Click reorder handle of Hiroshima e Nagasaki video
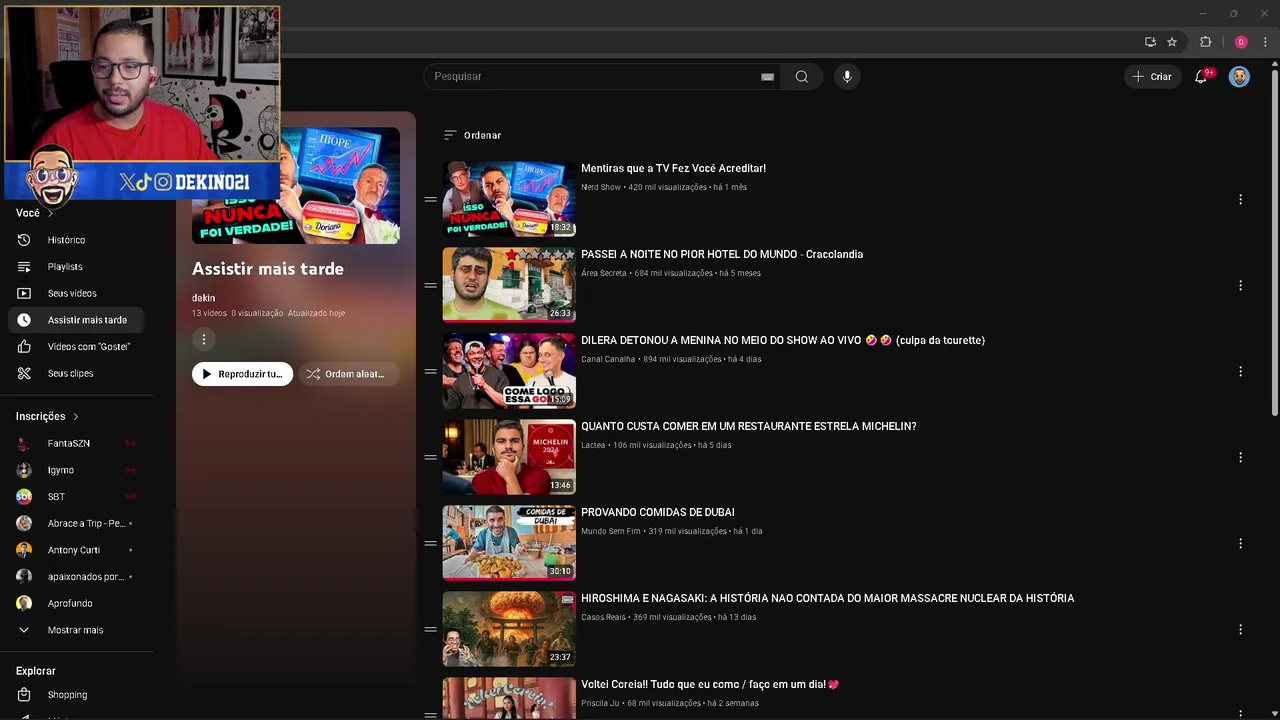Screen dimensions: 1280x720 [x=430, y=630]
